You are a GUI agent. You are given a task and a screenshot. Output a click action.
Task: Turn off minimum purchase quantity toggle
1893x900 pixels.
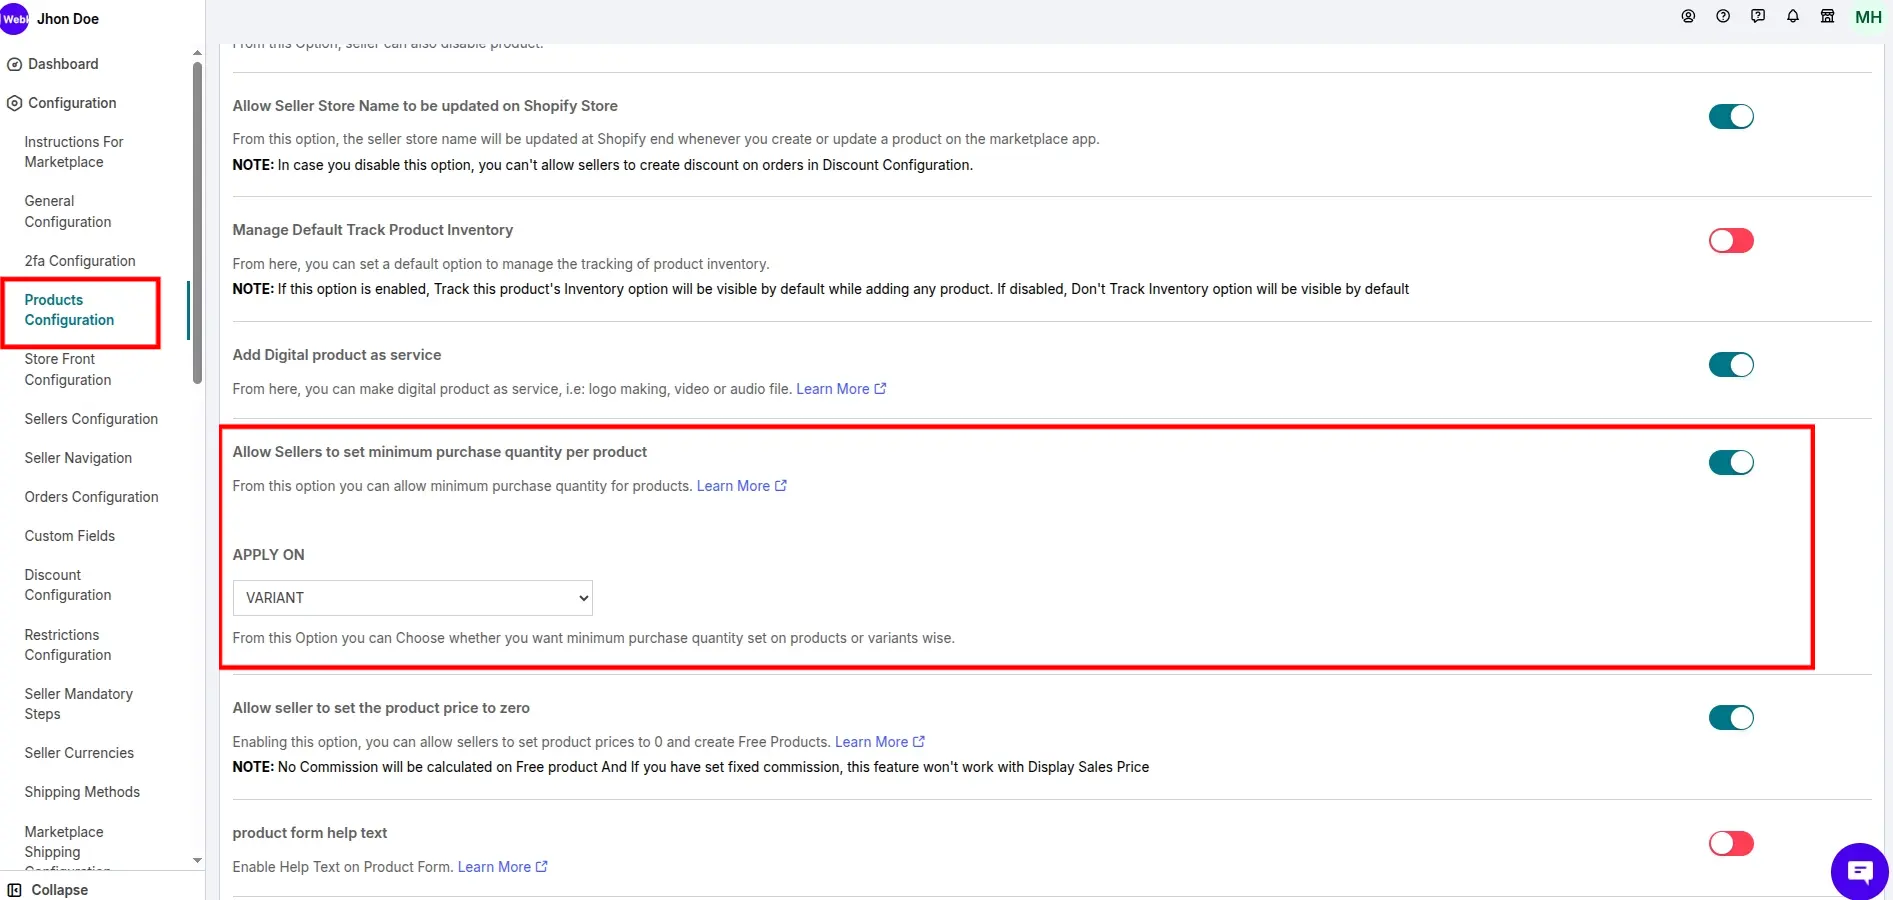pyautogui.click(x=1731, y=462)
